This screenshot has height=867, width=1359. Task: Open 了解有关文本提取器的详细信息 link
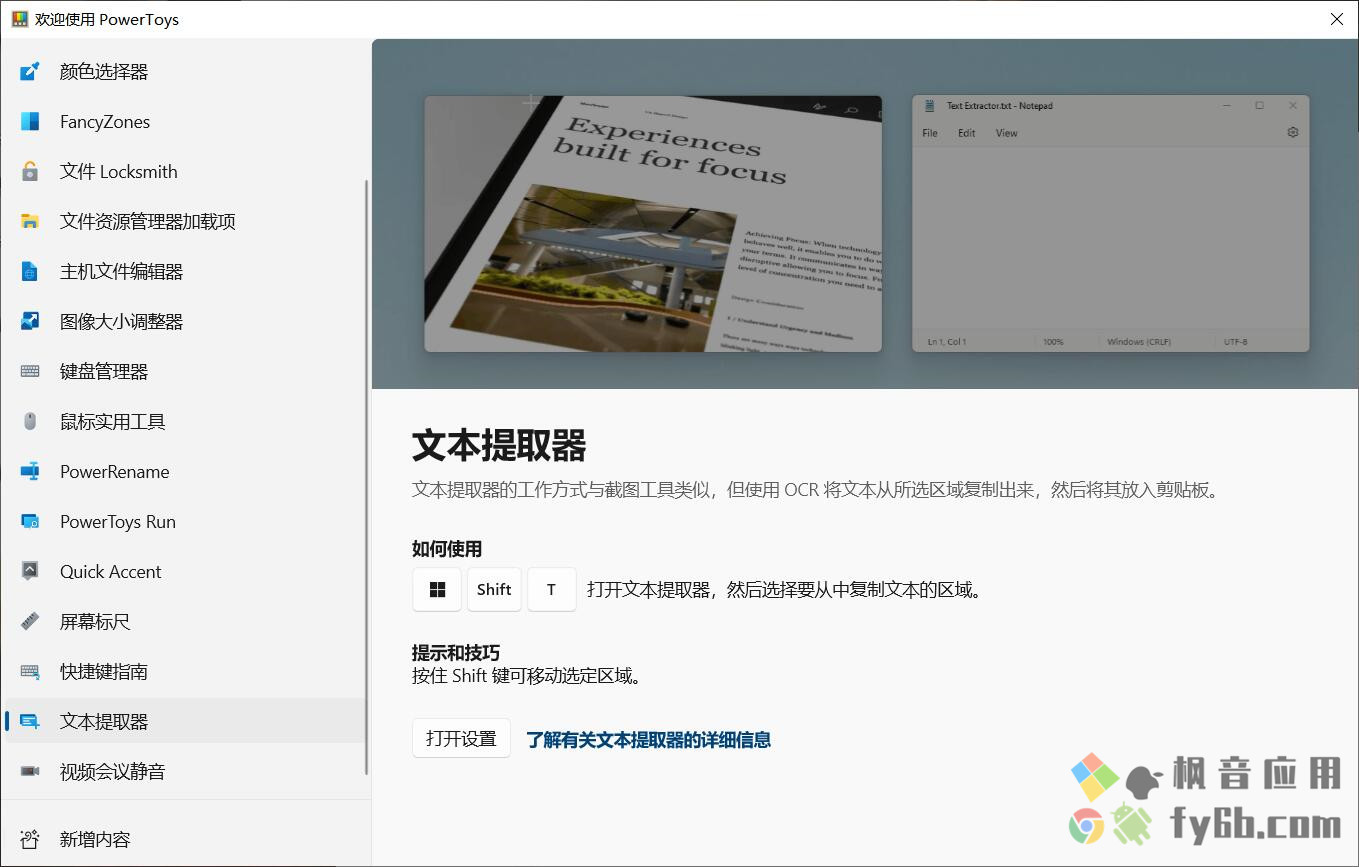649,740
